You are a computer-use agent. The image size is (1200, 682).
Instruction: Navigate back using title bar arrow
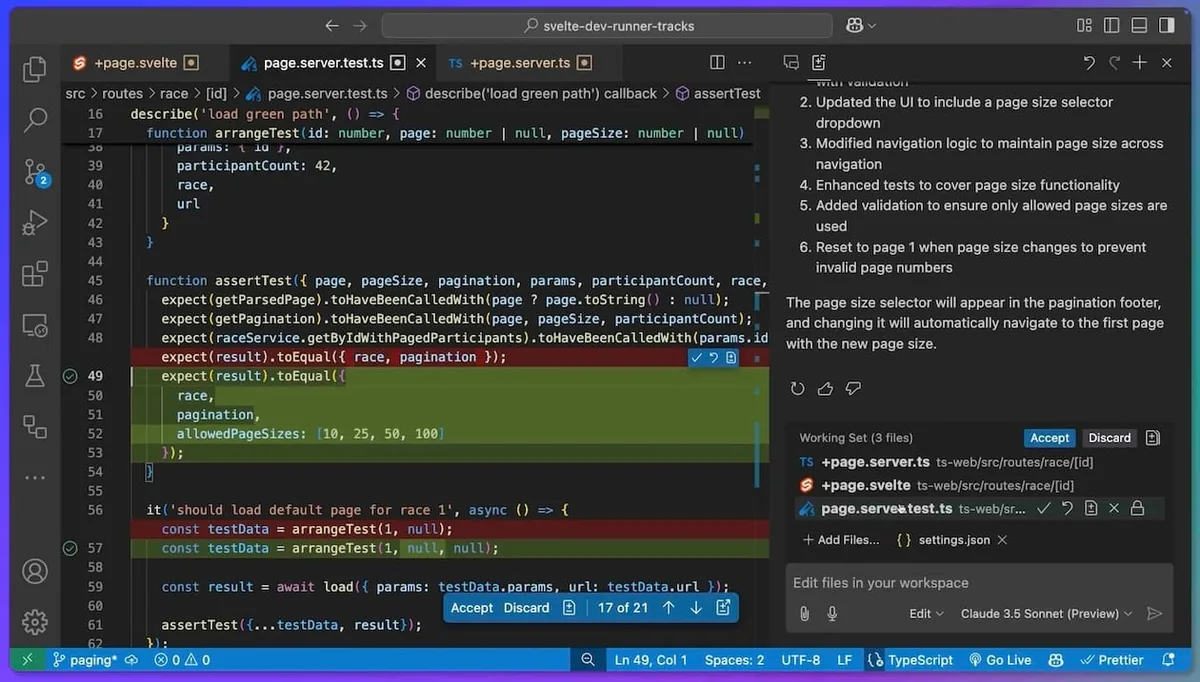tap(332, 26)
